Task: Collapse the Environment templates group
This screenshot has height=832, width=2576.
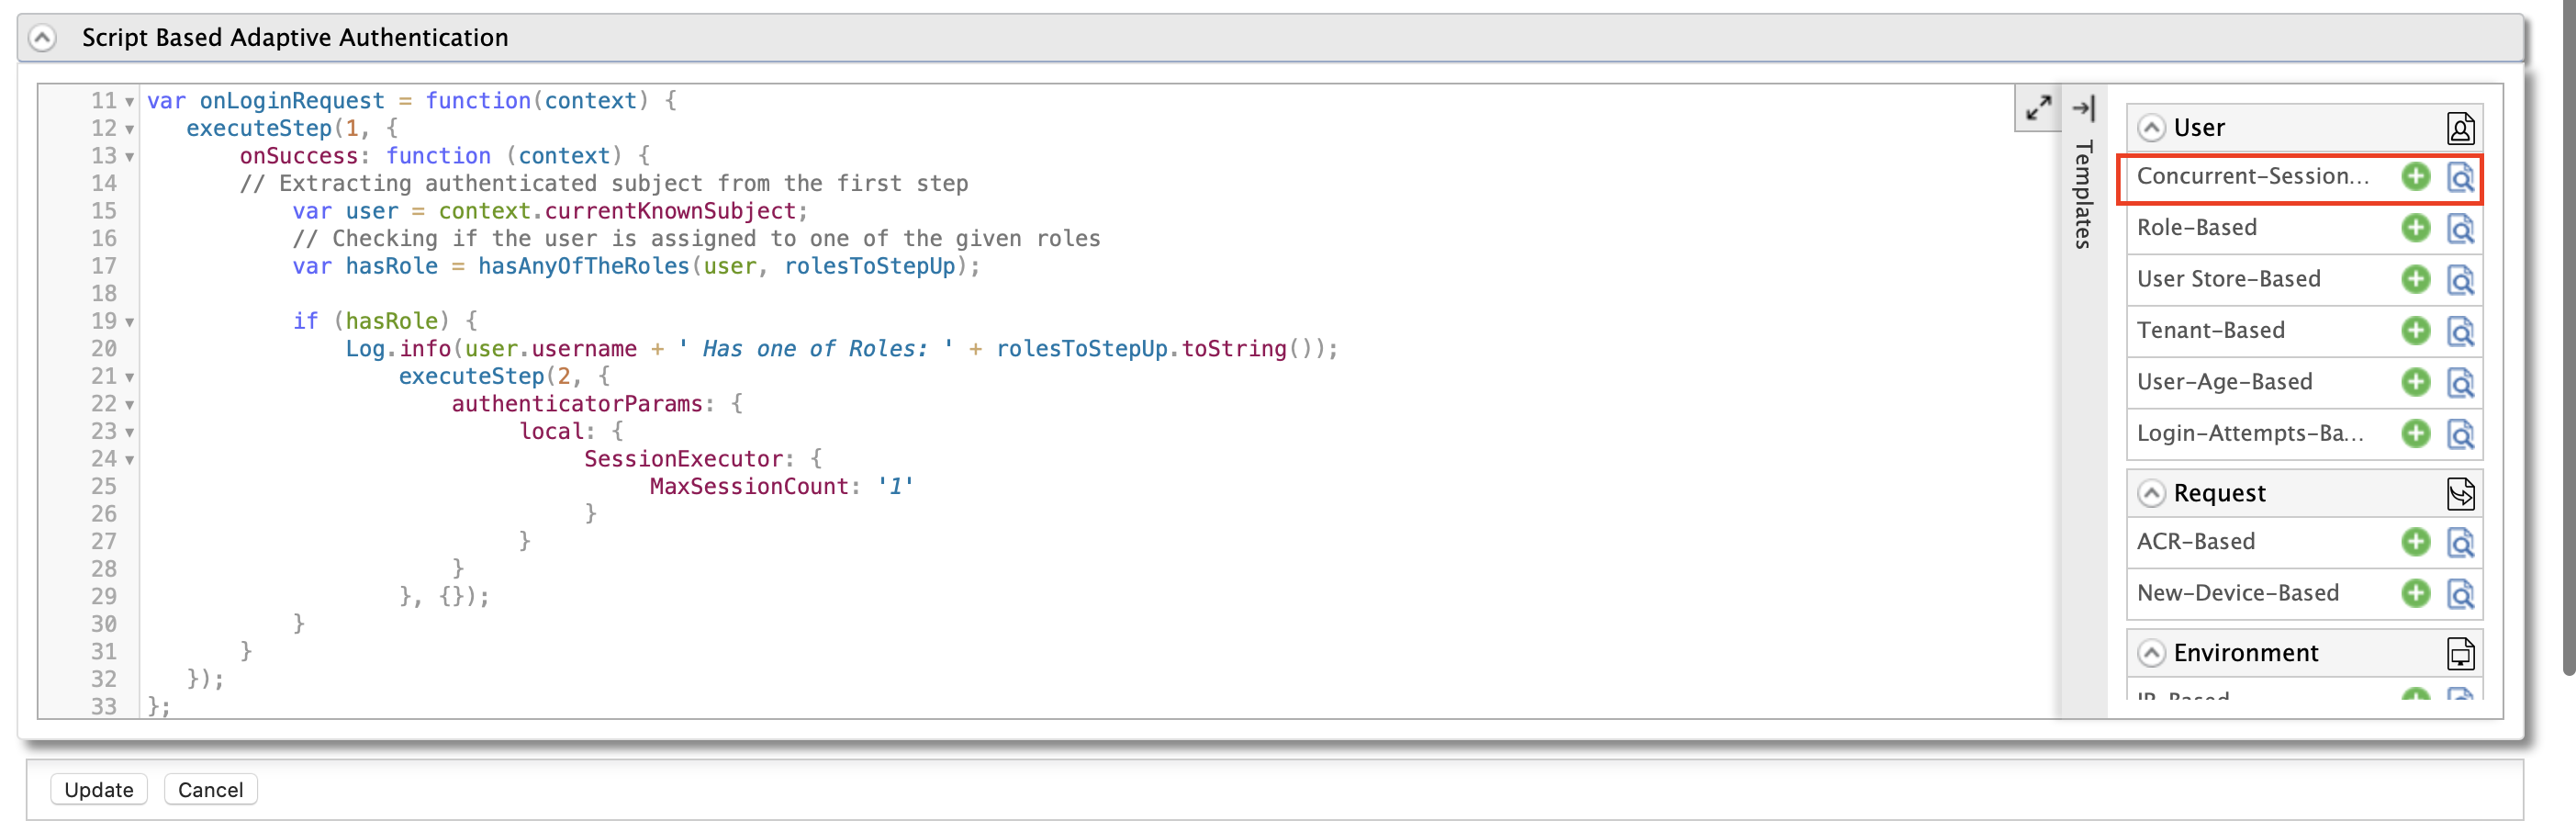Action: [x=2151, y=653]
